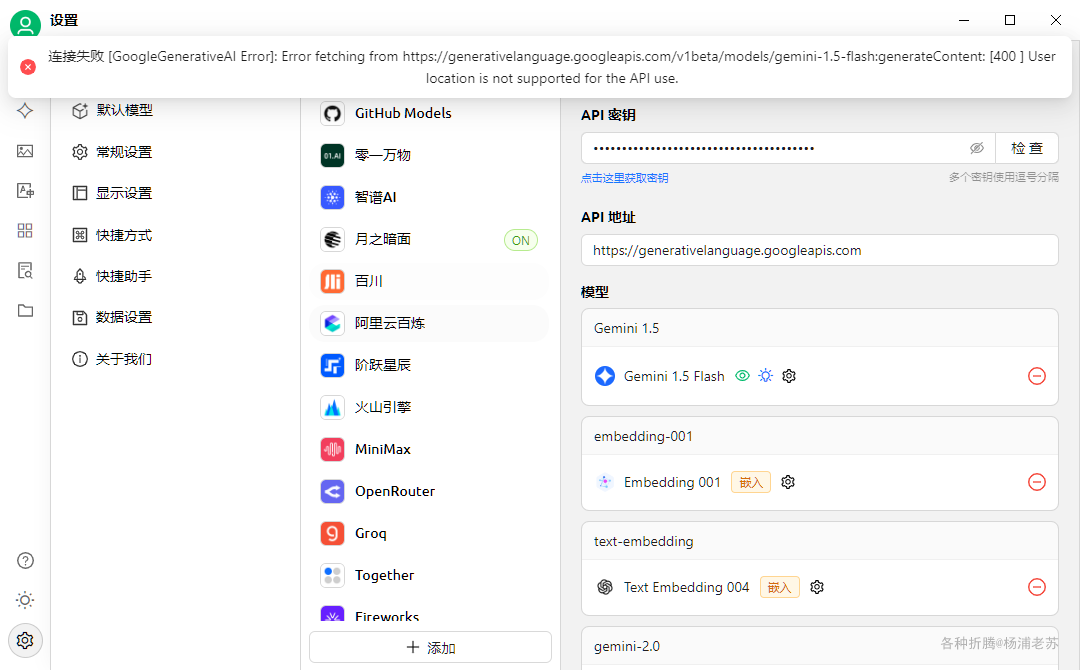This screenshot has height=670, width=1080.
Task: Click the Groq provider logo
Action: pyautogui.click(x=333, y=534)
